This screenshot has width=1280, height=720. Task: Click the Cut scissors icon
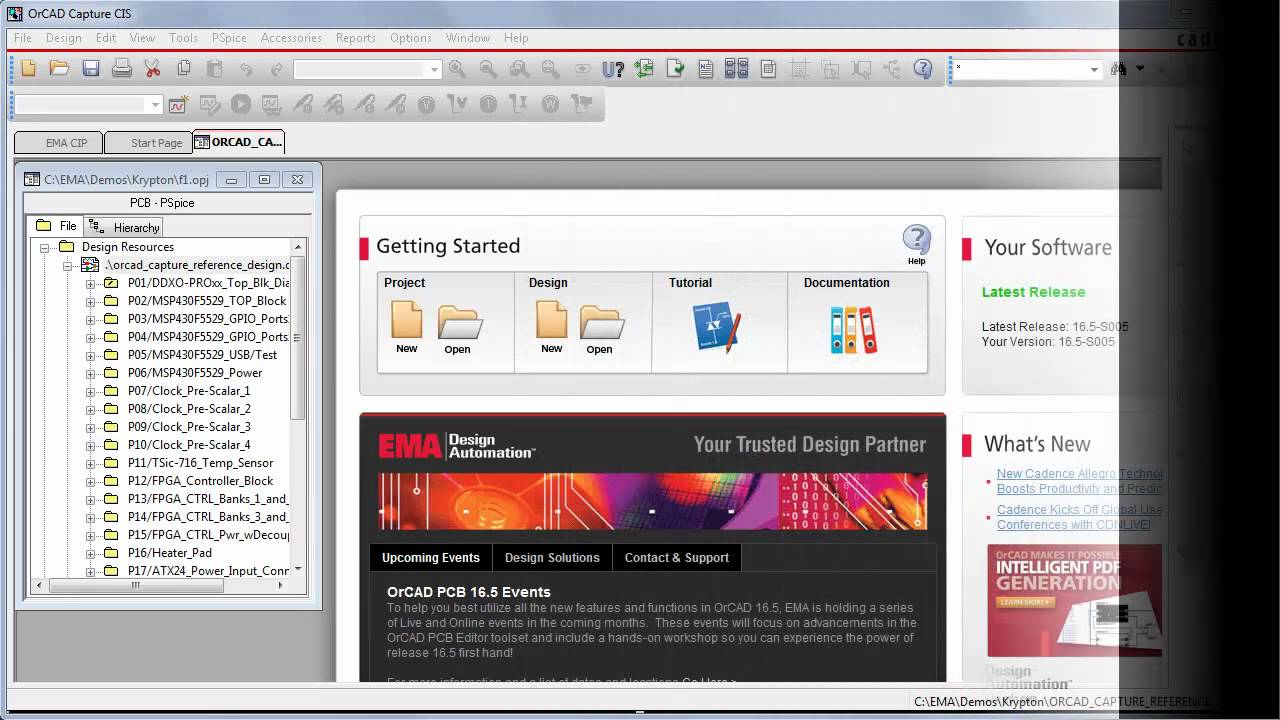tap(152, 68)
